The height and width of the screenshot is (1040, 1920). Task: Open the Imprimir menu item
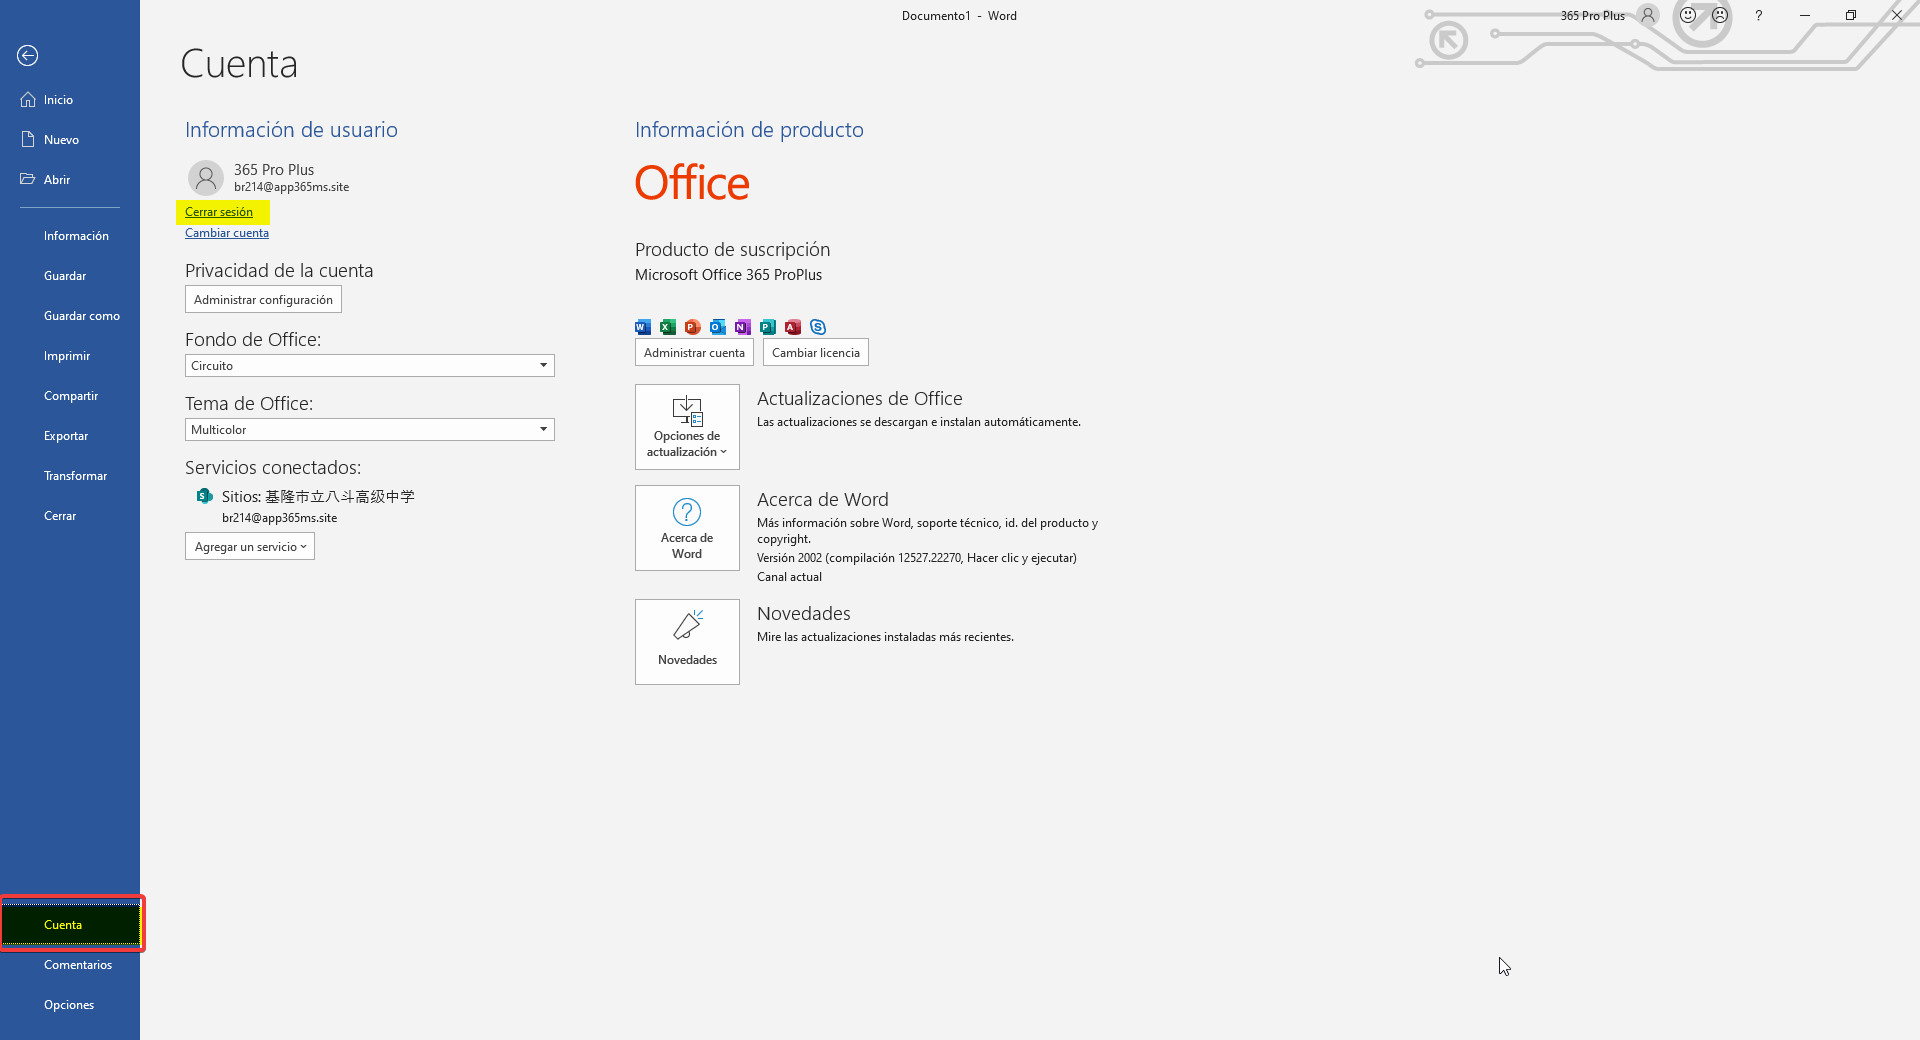click(67, 356)
